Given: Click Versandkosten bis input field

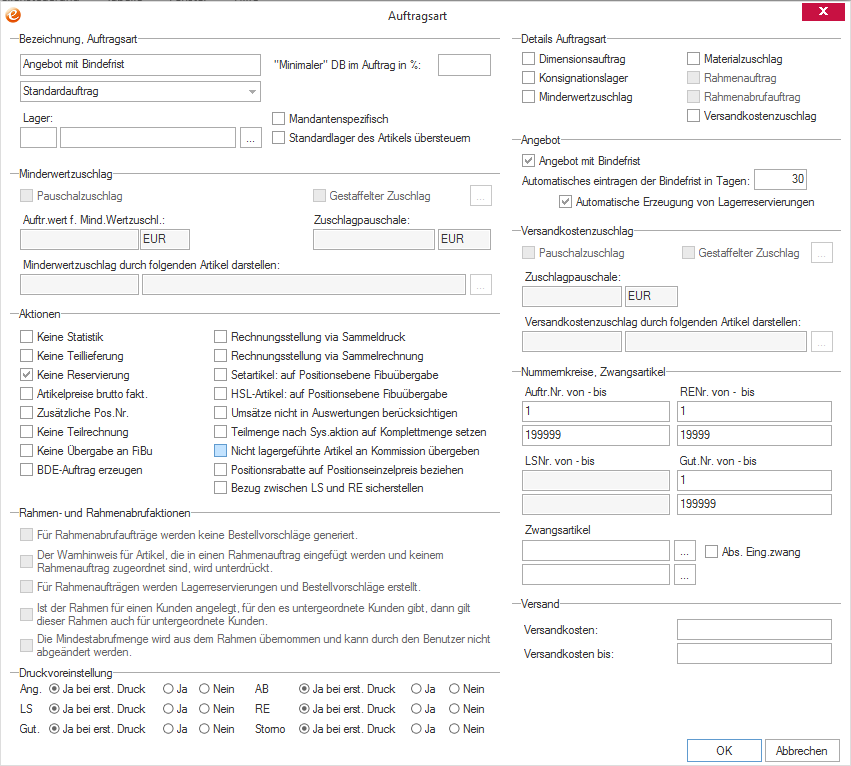Looking at the screenshot, I should click(x=754, y=654).
